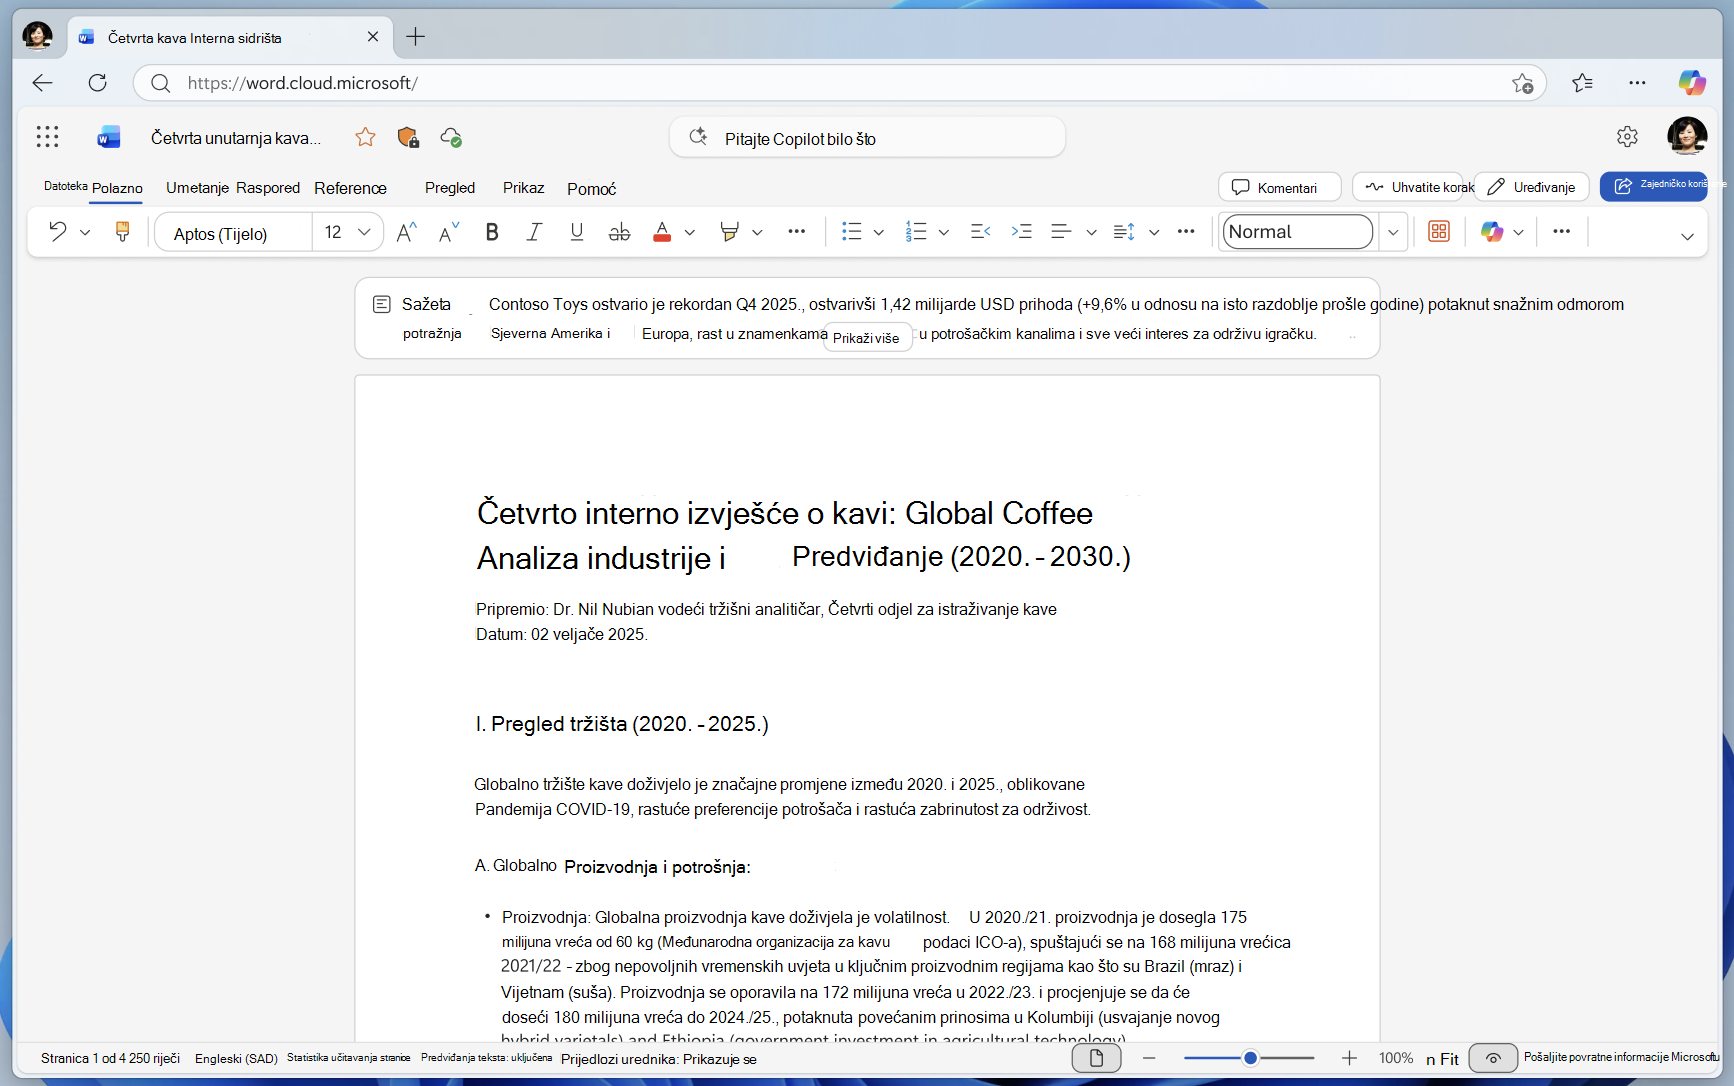Apply text highlight color
The image size is (1734, 1086).
[729, 232]
